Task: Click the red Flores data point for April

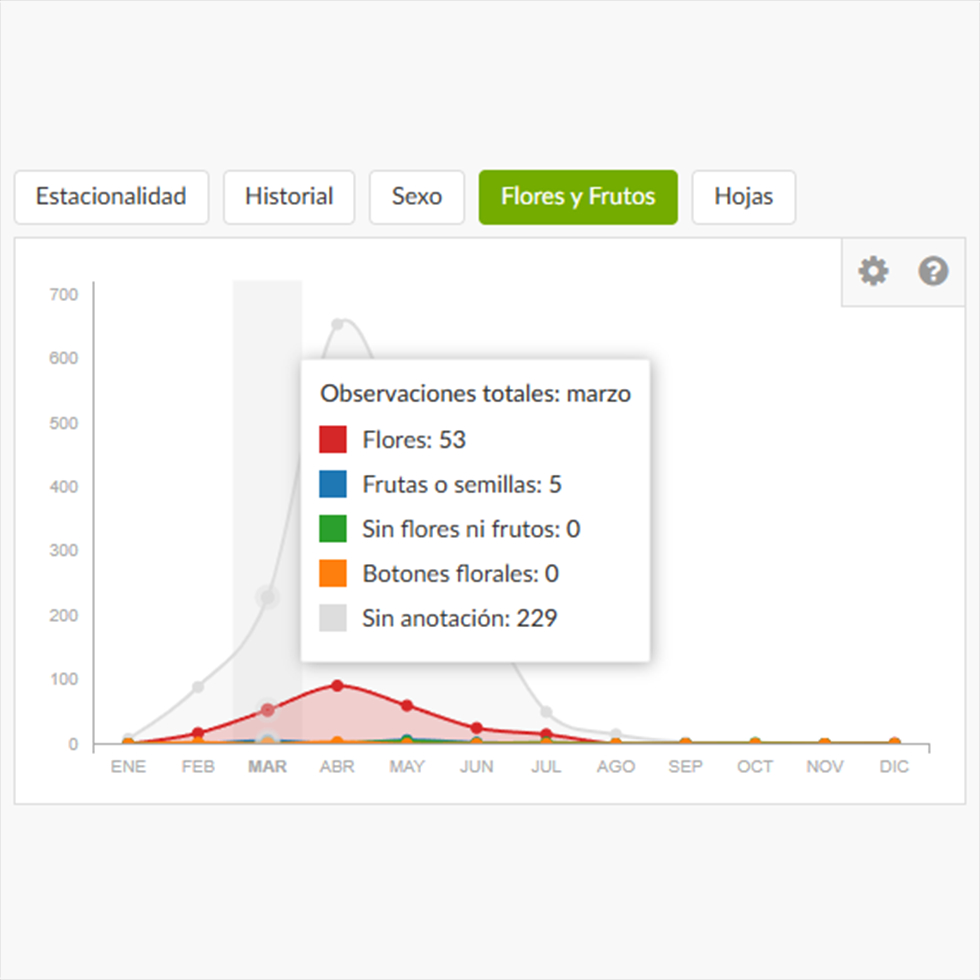Action: pyautogui.click(x=338, y=685)
